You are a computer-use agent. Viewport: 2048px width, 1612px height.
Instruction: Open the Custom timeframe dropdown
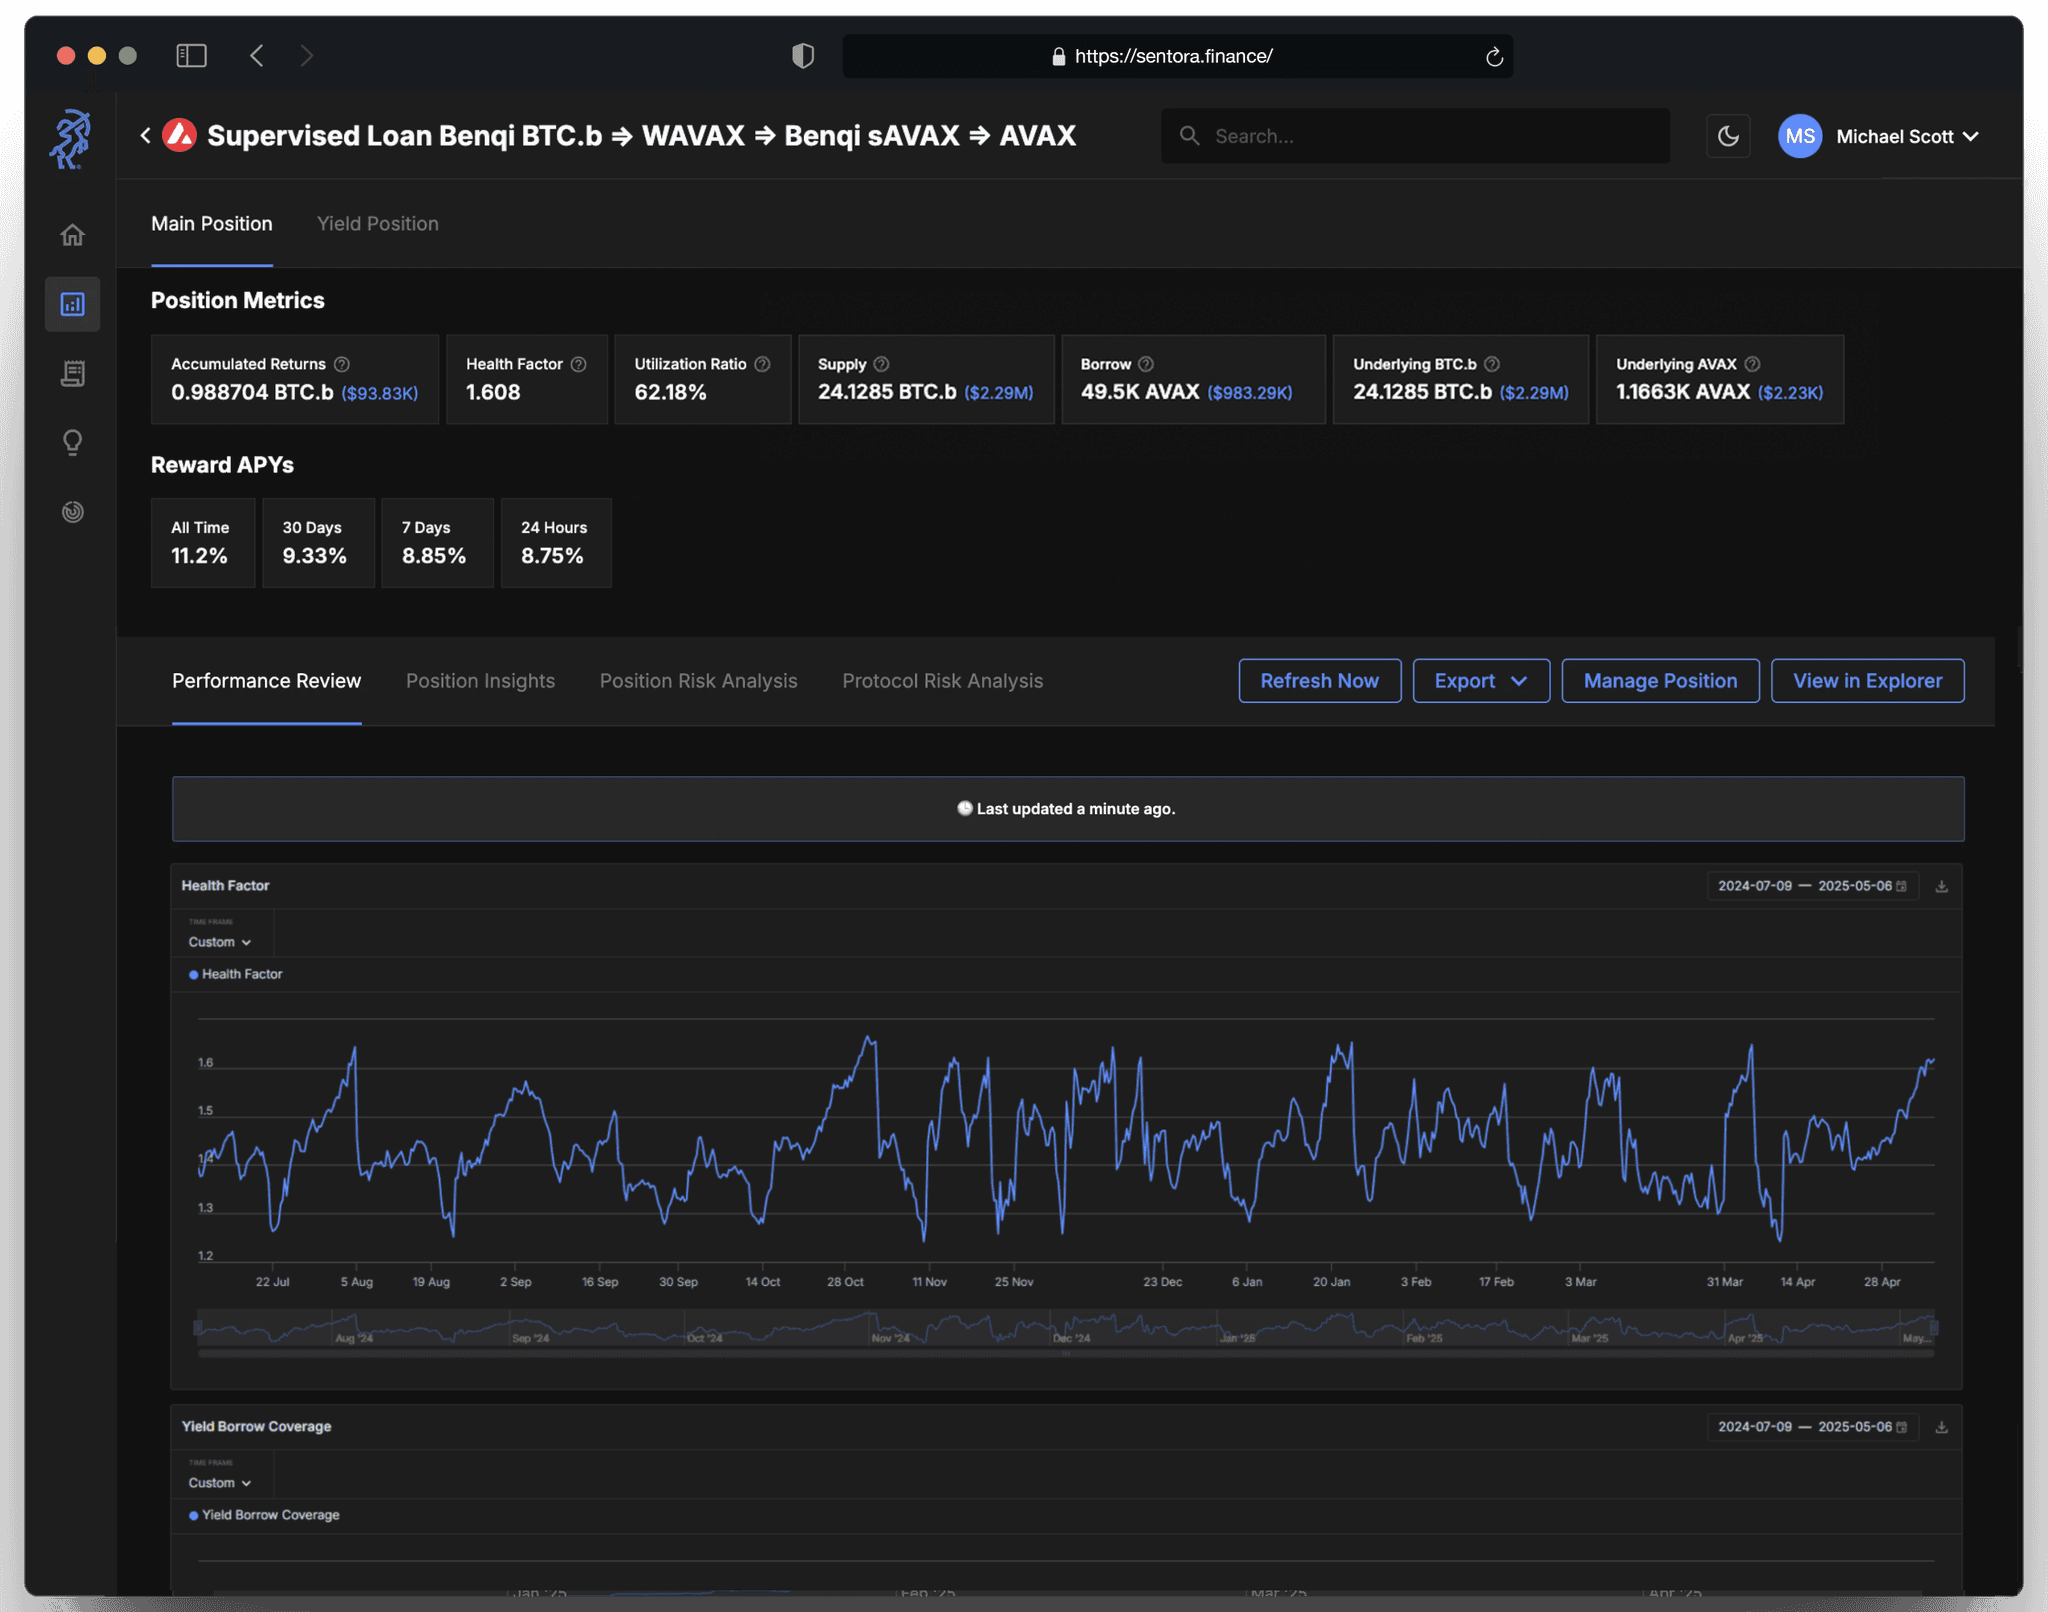[218, 941]
